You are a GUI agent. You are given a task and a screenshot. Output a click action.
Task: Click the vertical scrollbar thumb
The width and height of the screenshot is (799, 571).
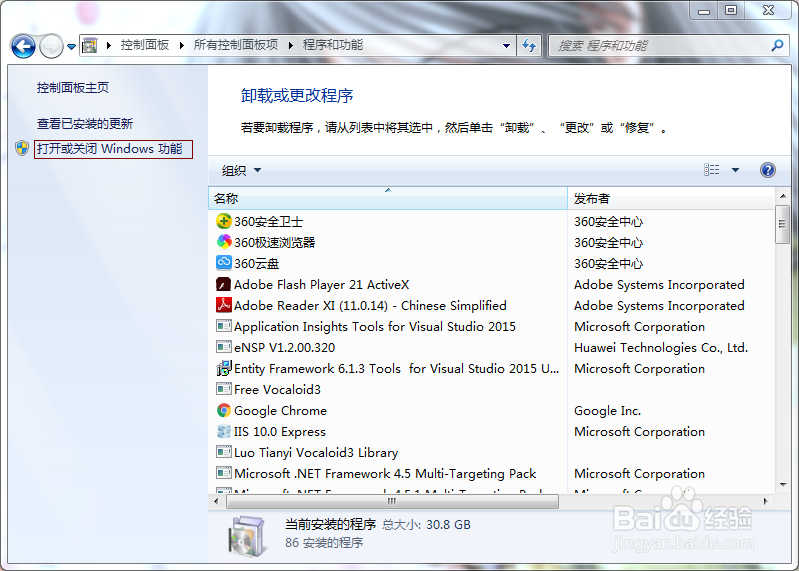point(782,224)
